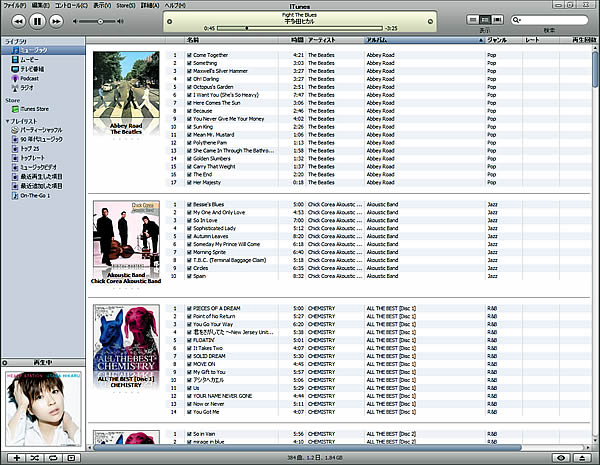The image size is (600, 465).
Task: Uncheck PIECES OF A DREAM checkbox
Action: [x=189, y=308]
